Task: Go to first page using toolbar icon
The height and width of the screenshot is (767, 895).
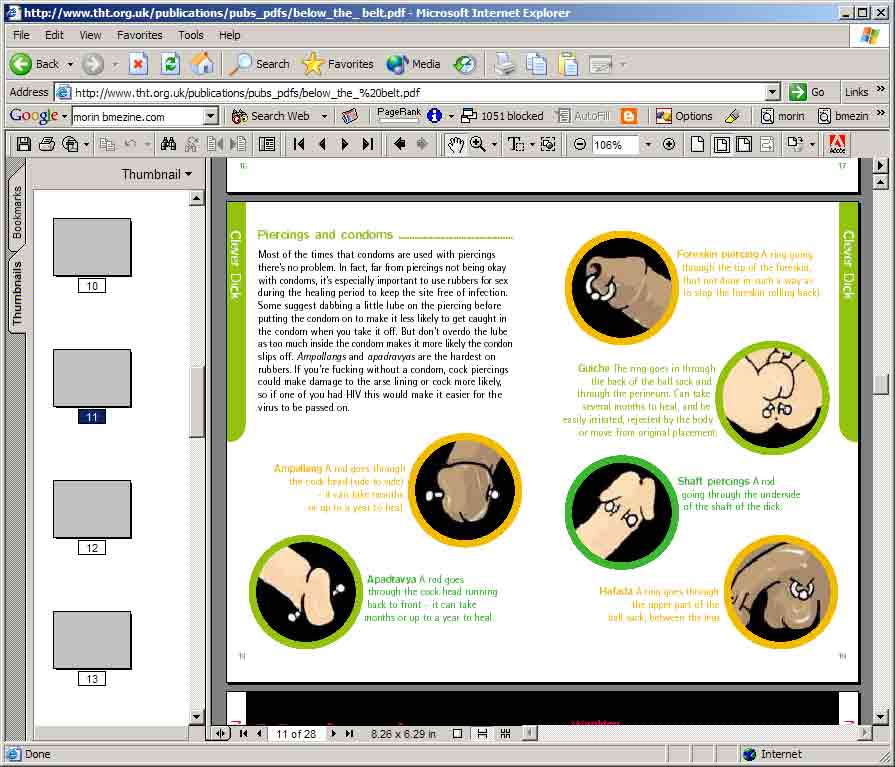Action: [x=299, y=144]
